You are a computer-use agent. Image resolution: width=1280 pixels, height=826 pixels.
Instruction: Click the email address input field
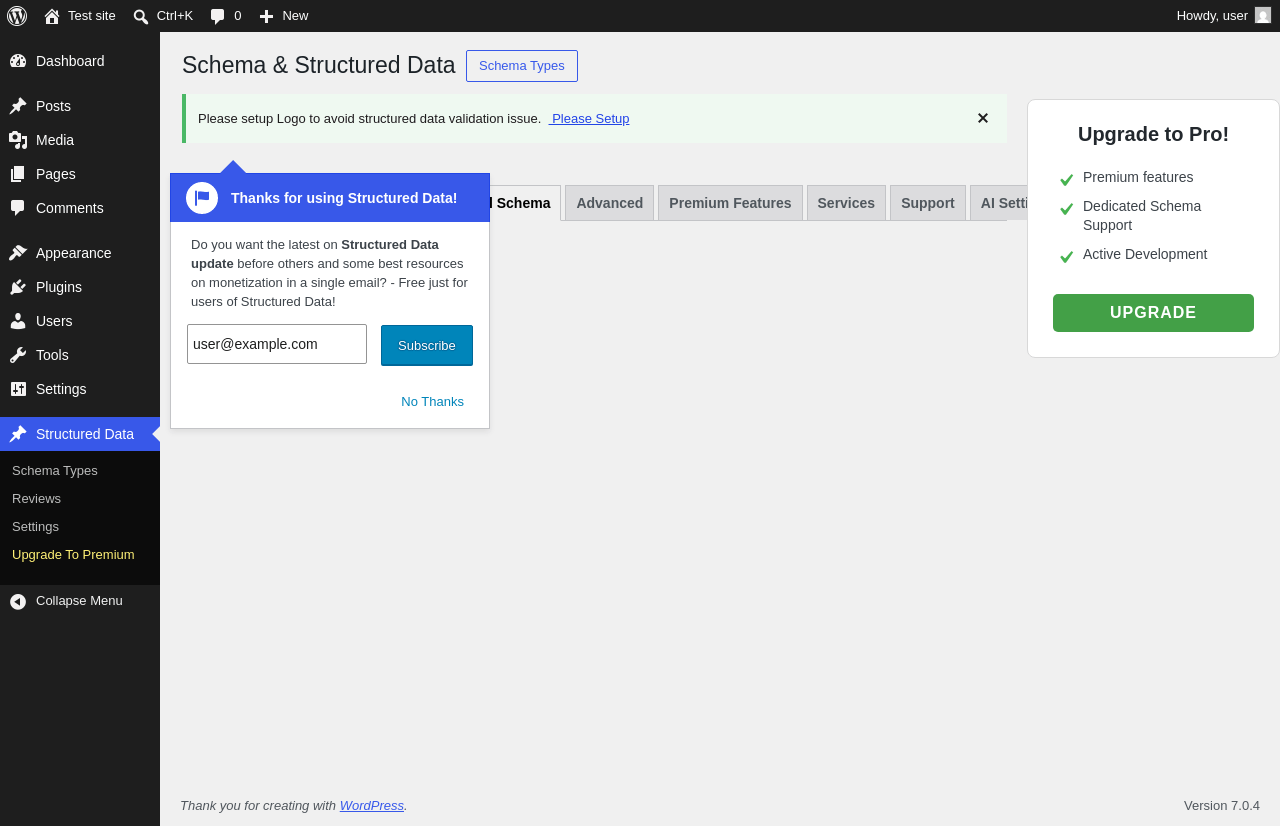tap(277, 344)
